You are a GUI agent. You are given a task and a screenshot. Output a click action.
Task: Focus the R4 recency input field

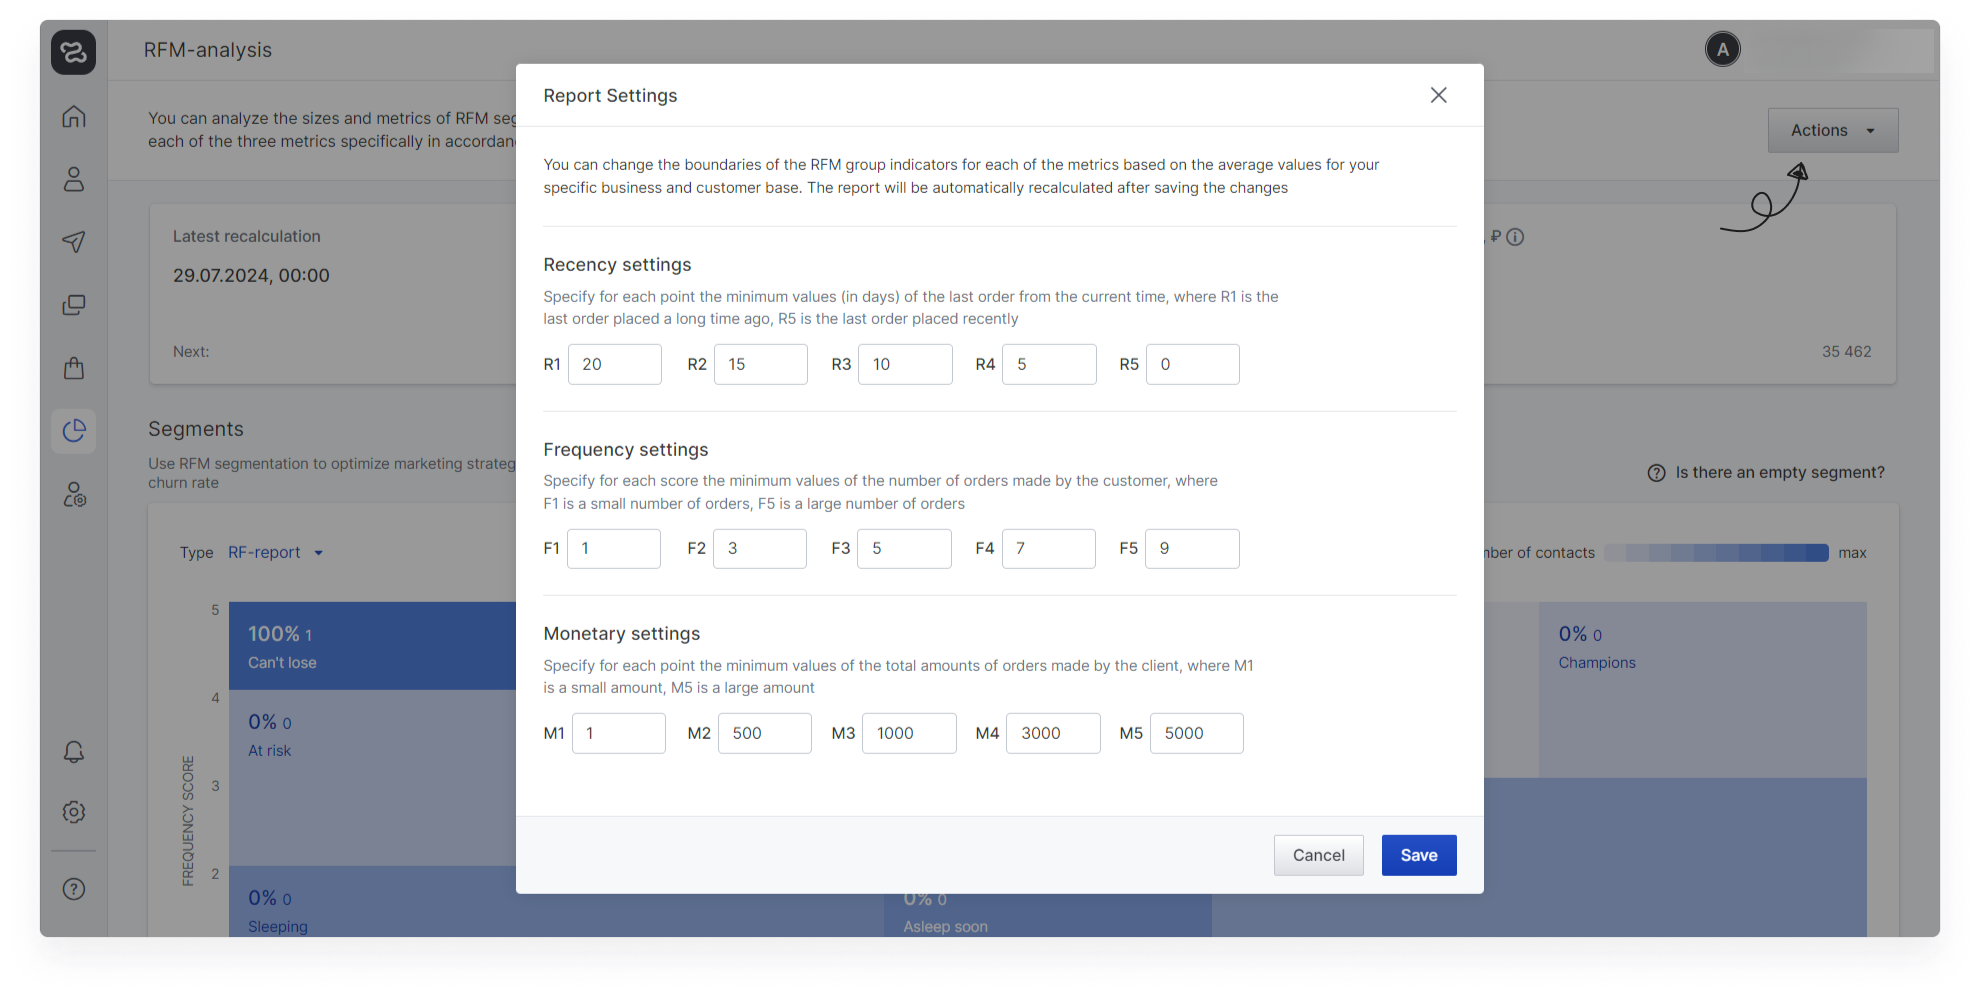(x=1049, y=365)
